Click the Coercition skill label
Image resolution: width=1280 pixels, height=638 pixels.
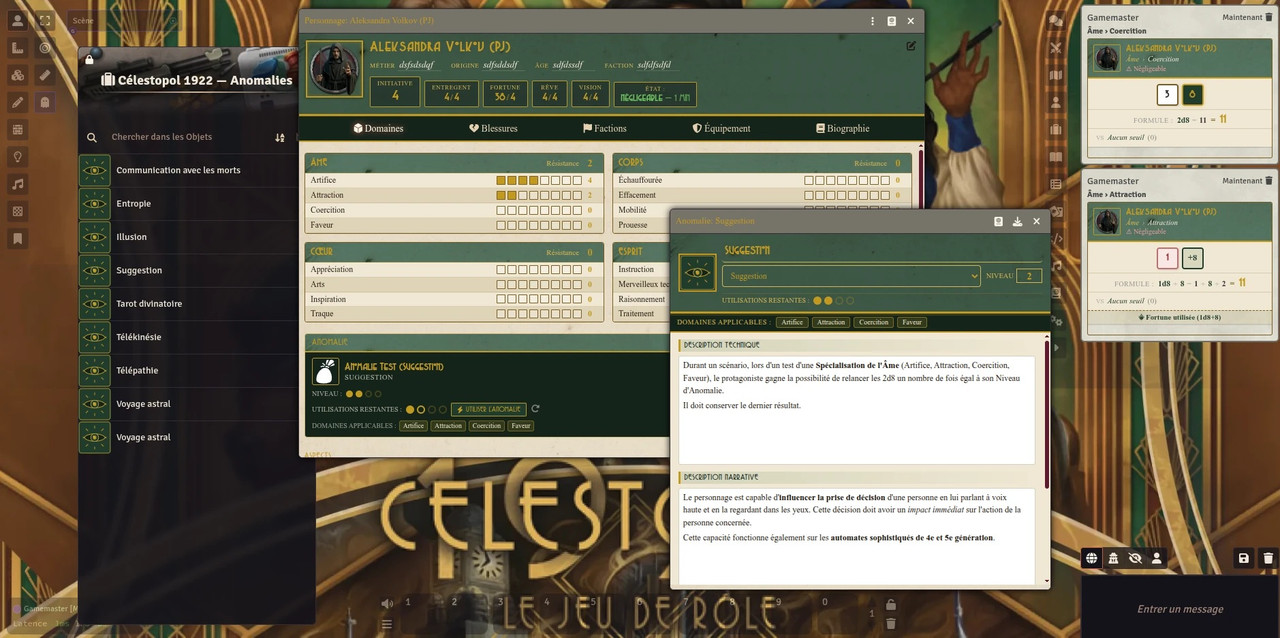tap(328, 210)
